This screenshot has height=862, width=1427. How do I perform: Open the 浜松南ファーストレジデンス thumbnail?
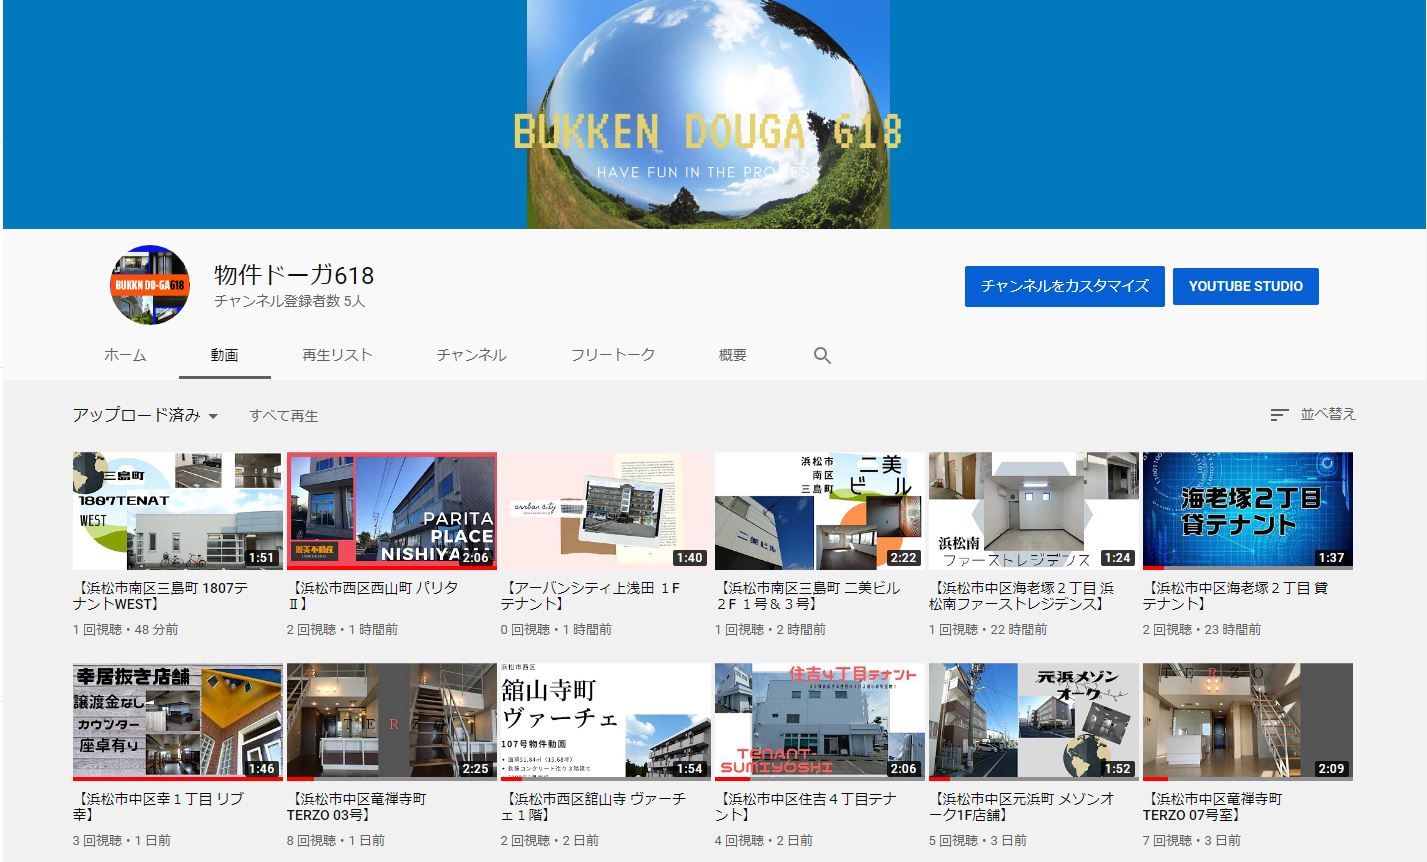1033,511
